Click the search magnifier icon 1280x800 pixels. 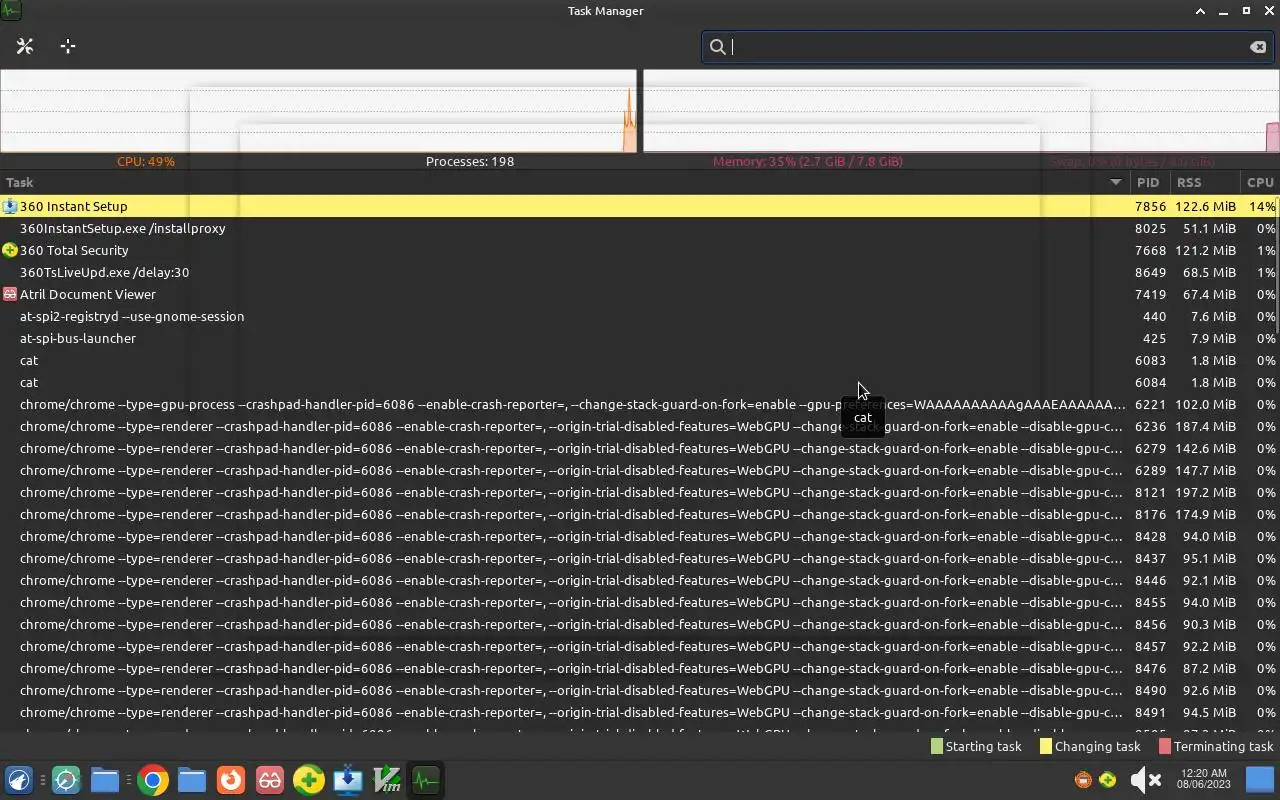pos(717,47)
